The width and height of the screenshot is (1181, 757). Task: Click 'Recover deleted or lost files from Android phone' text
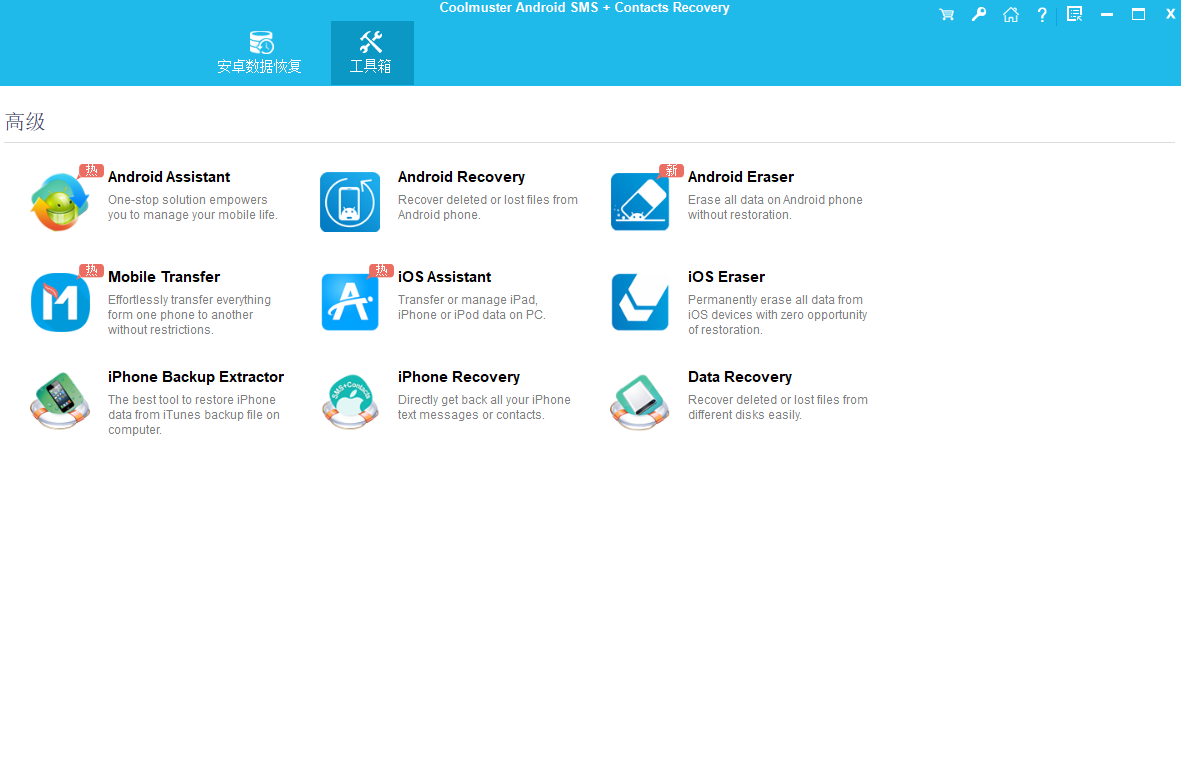487,207
